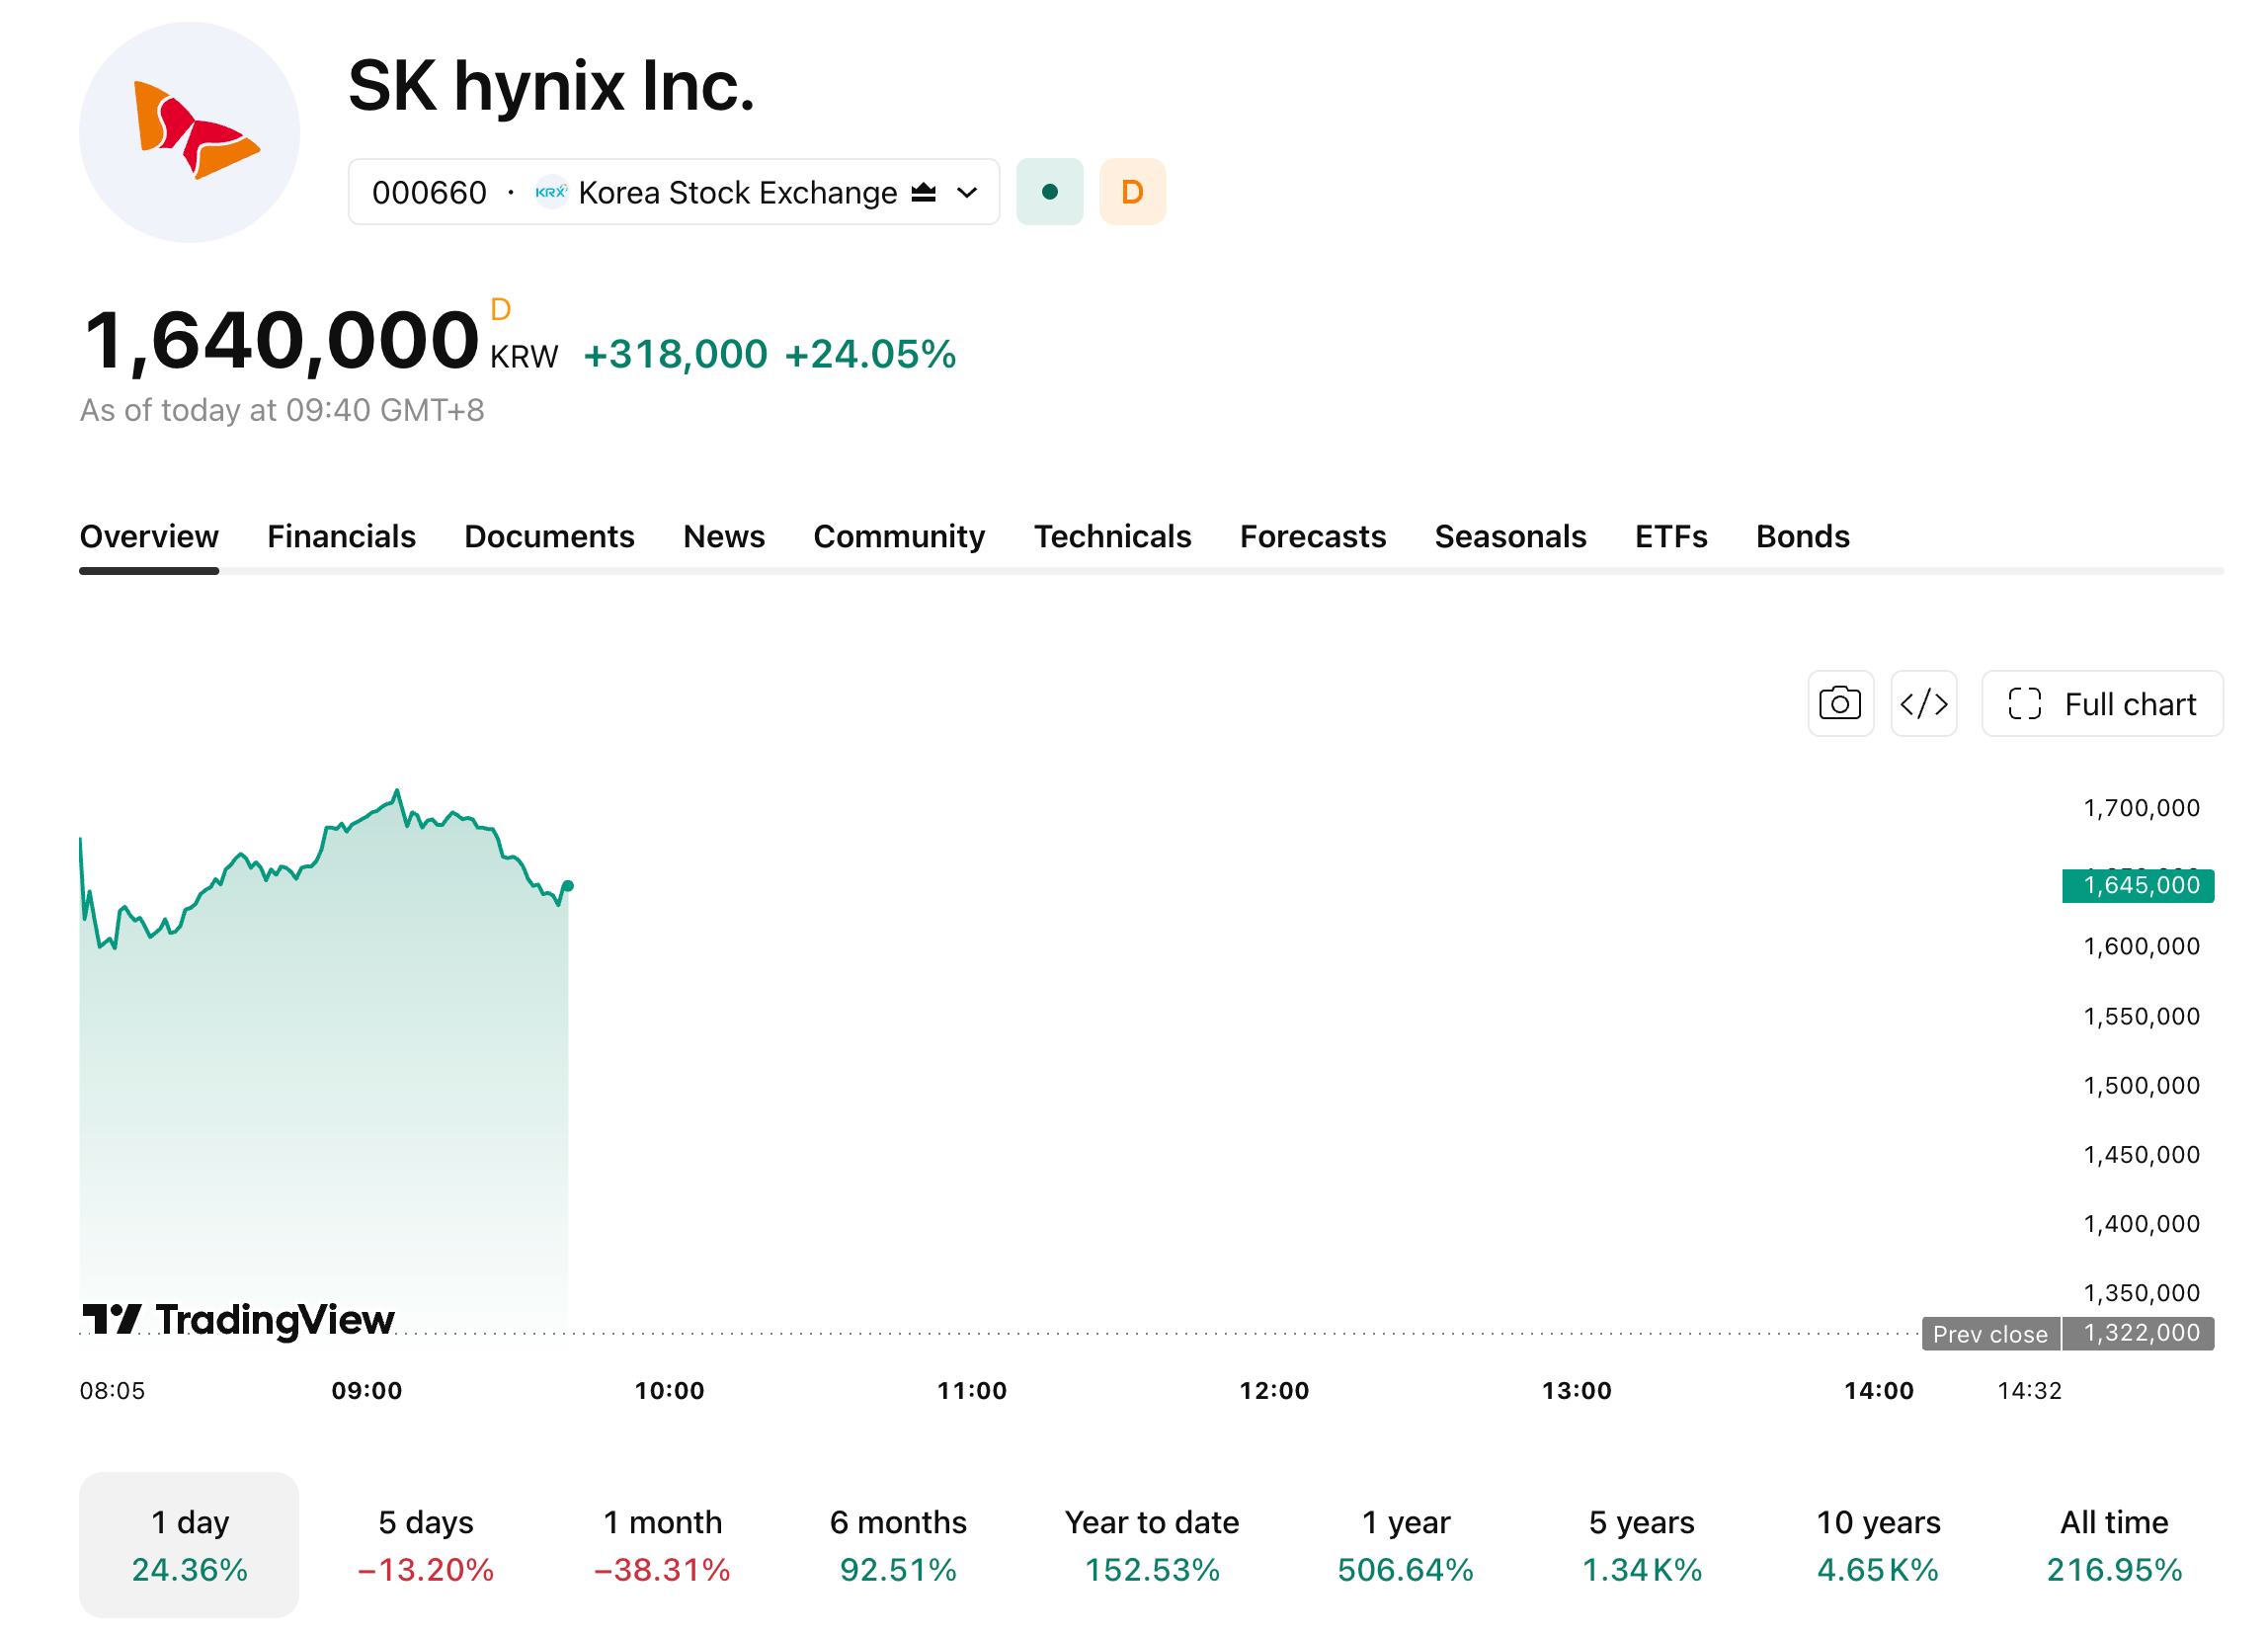Screen dimensions: 2268x1636
Task: Click the 1,700,000 axis label
Action: pyautogui.click(x=2141, y=808)
